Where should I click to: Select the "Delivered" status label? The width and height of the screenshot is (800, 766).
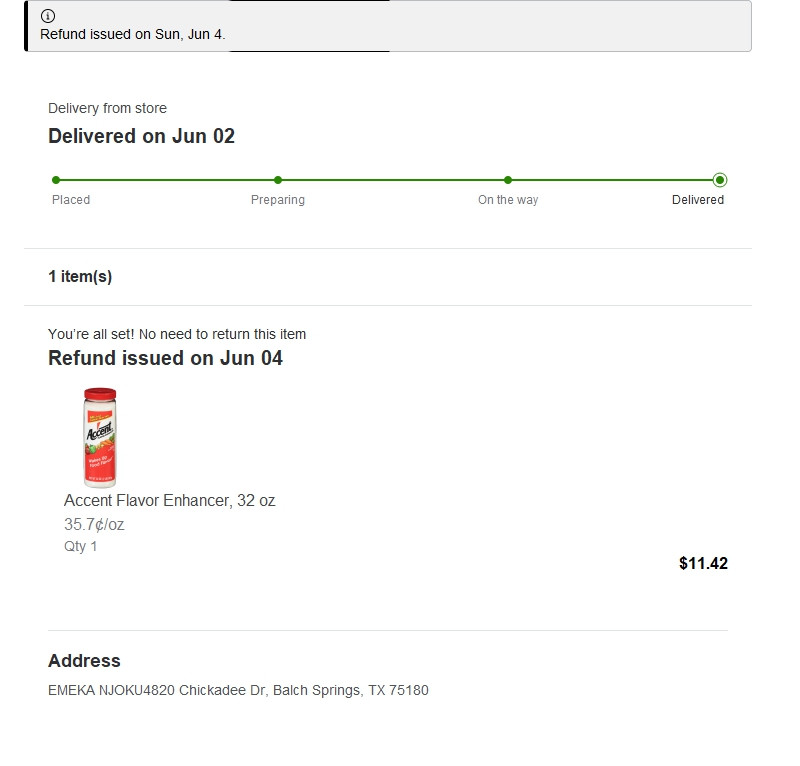pyautogui.click(x=698, y=200)
